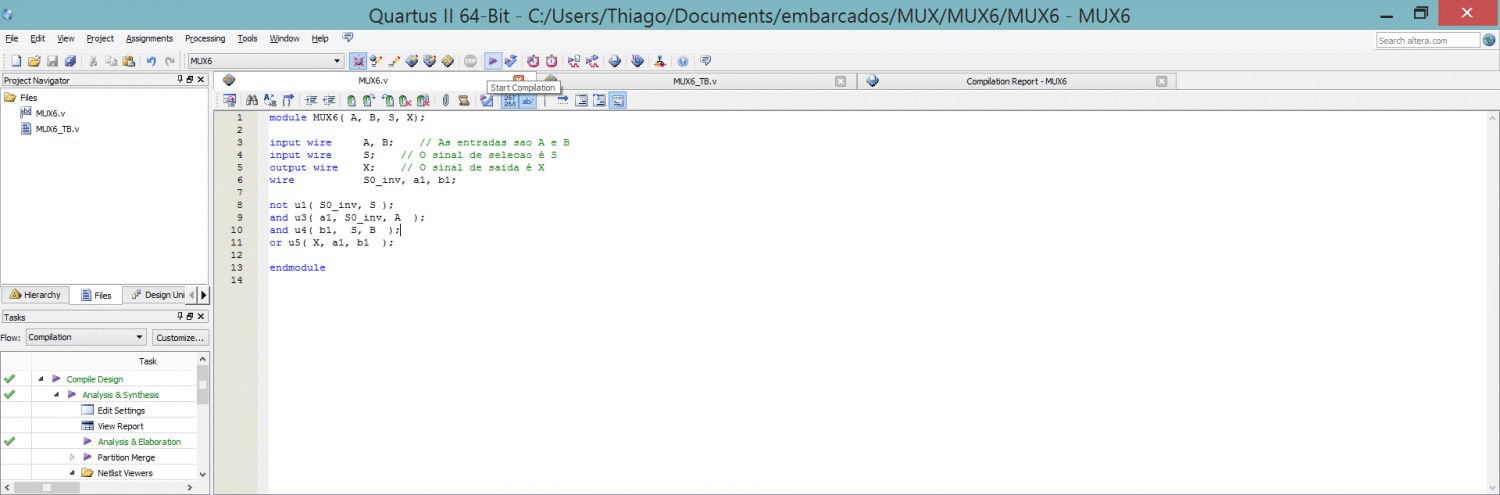Switch to the MUX6_TB.v tab
This screenshot has height=495, width=1500.
pos(694,81)
